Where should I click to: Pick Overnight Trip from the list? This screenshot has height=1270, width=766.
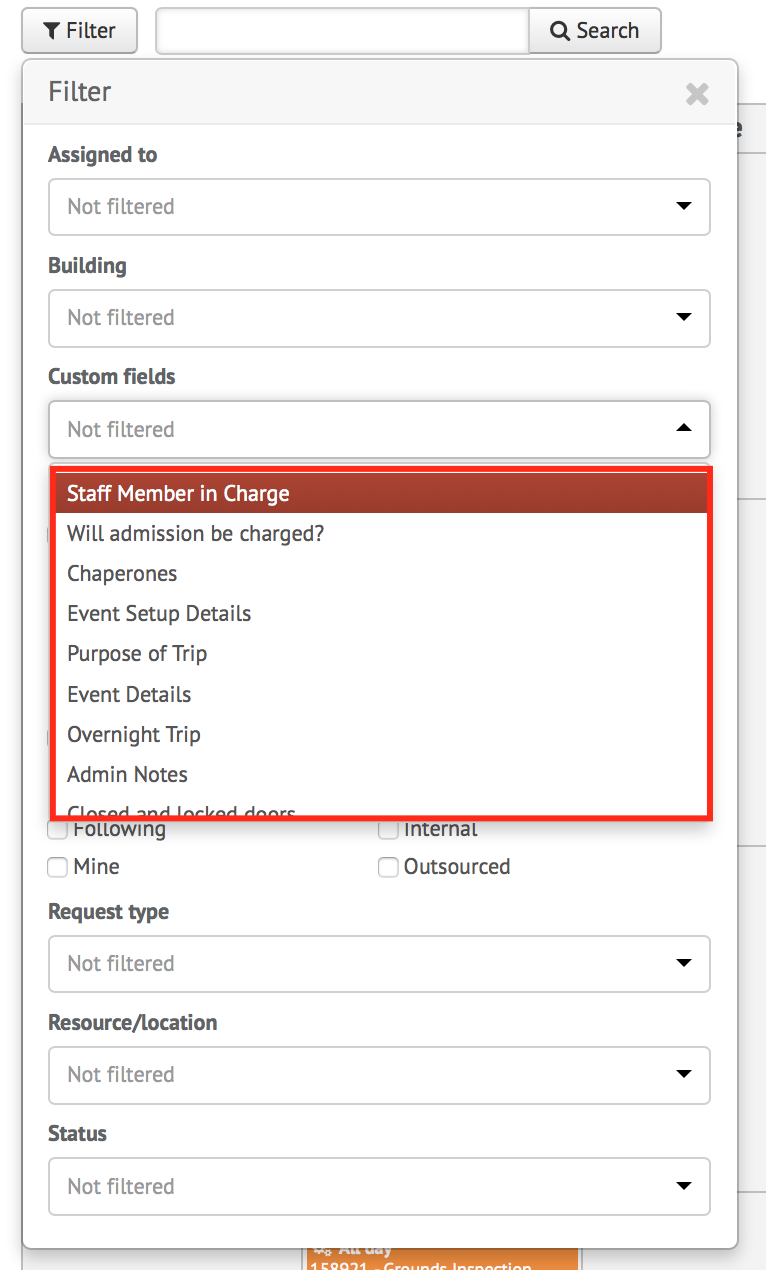382,734
